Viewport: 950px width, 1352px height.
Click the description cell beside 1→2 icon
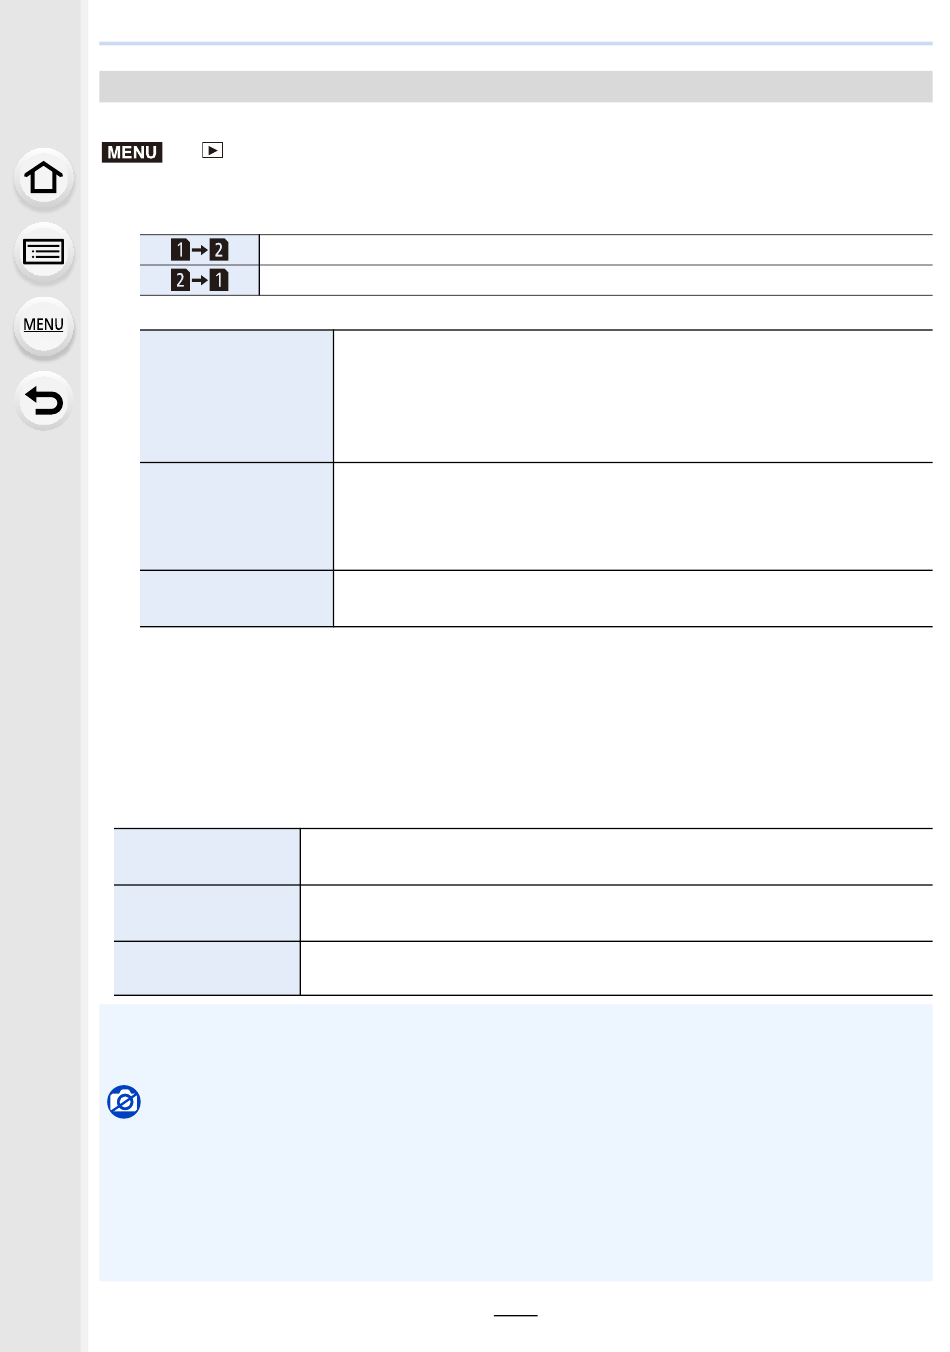tap(596, 250)
